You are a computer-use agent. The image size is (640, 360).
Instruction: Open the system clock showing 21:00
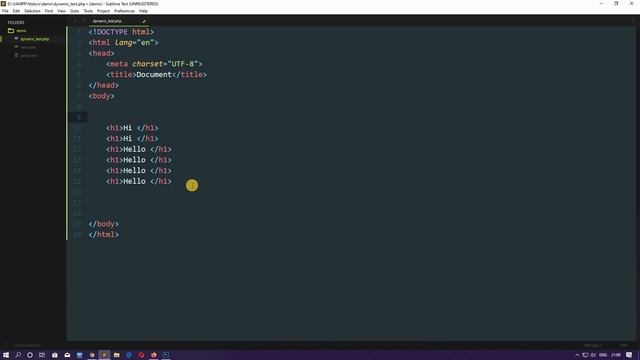click(x=616, y=355)
